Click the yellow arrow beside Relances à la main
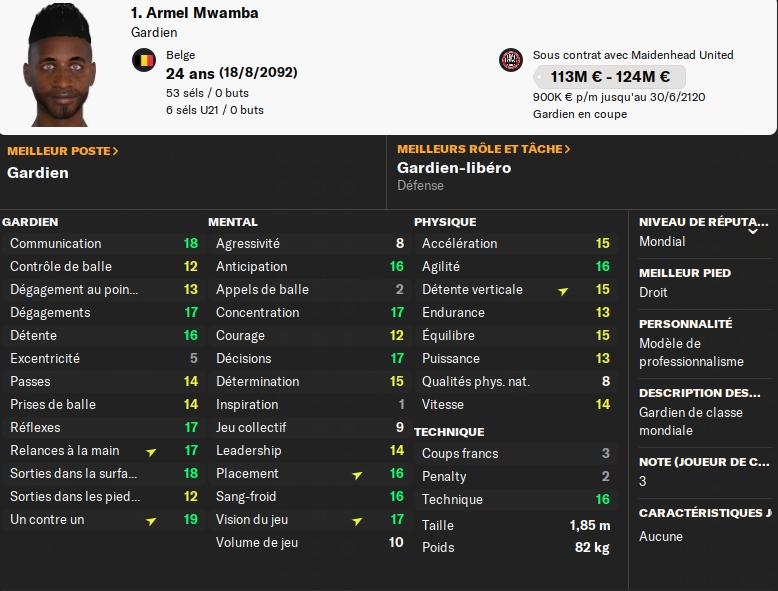 151,451
